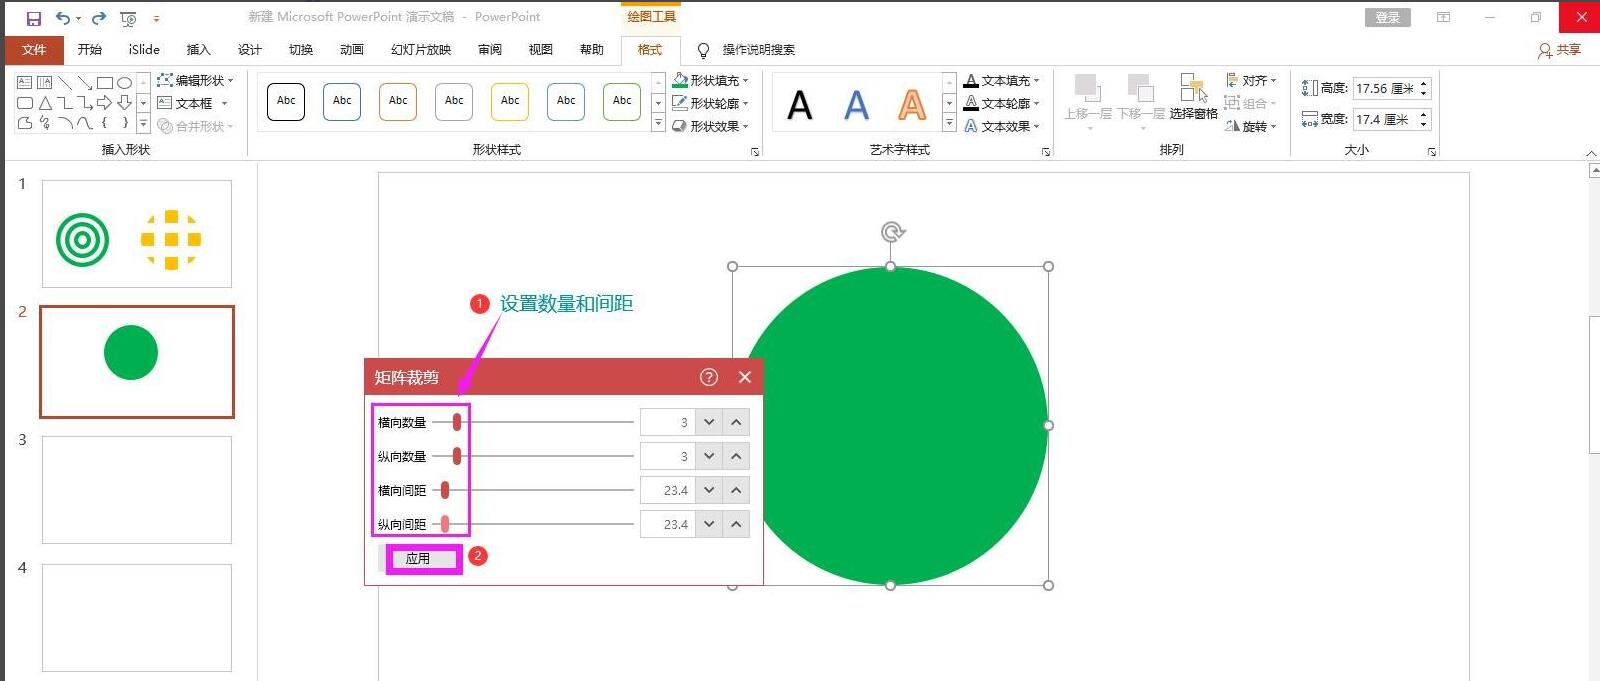
Task: Decrease the 横向数量 value
Action: point(709,422)
